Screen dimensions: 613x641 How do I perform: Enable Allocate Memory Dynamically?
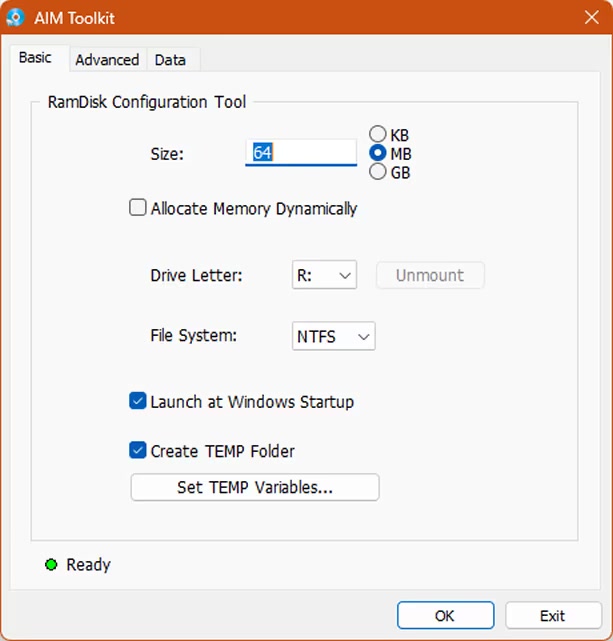point(138,209)
